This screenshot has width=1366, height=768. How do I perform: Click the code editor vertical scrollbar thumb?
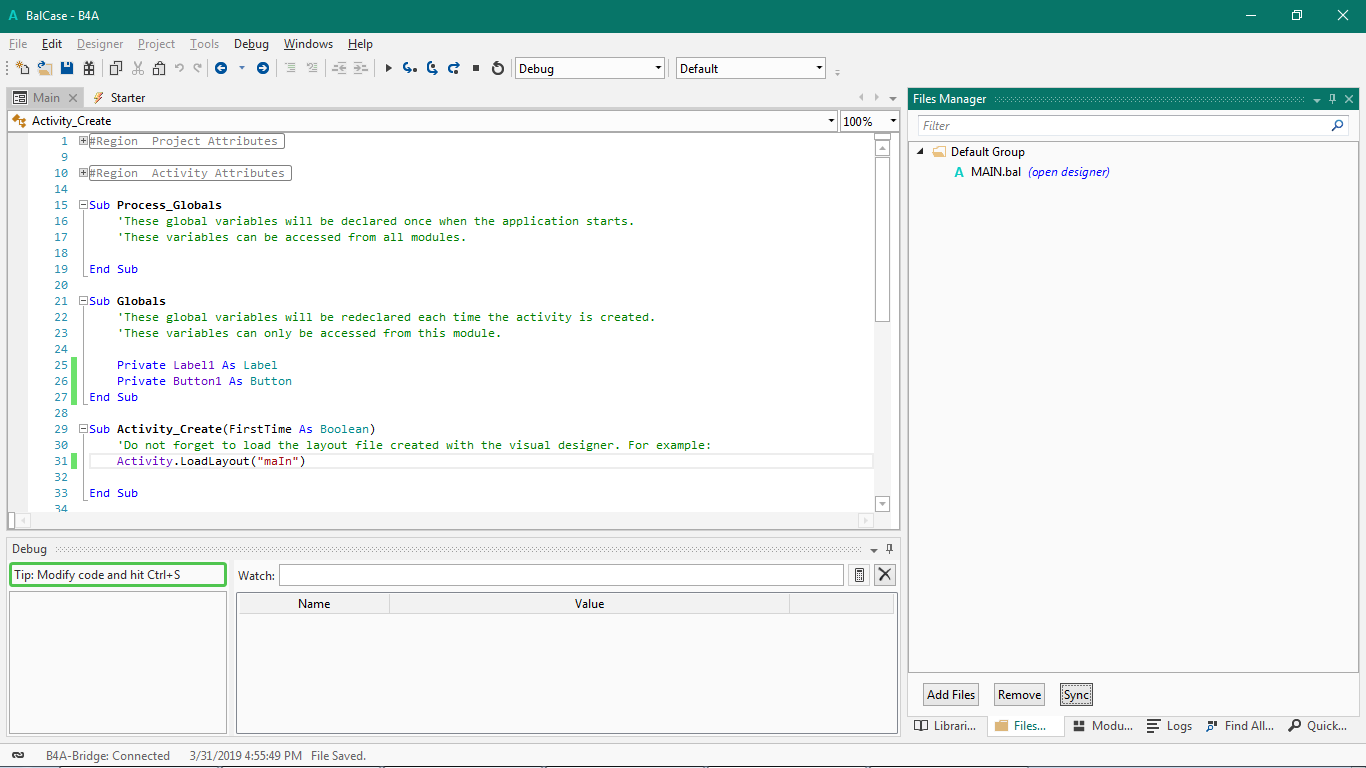click(882, 238)
